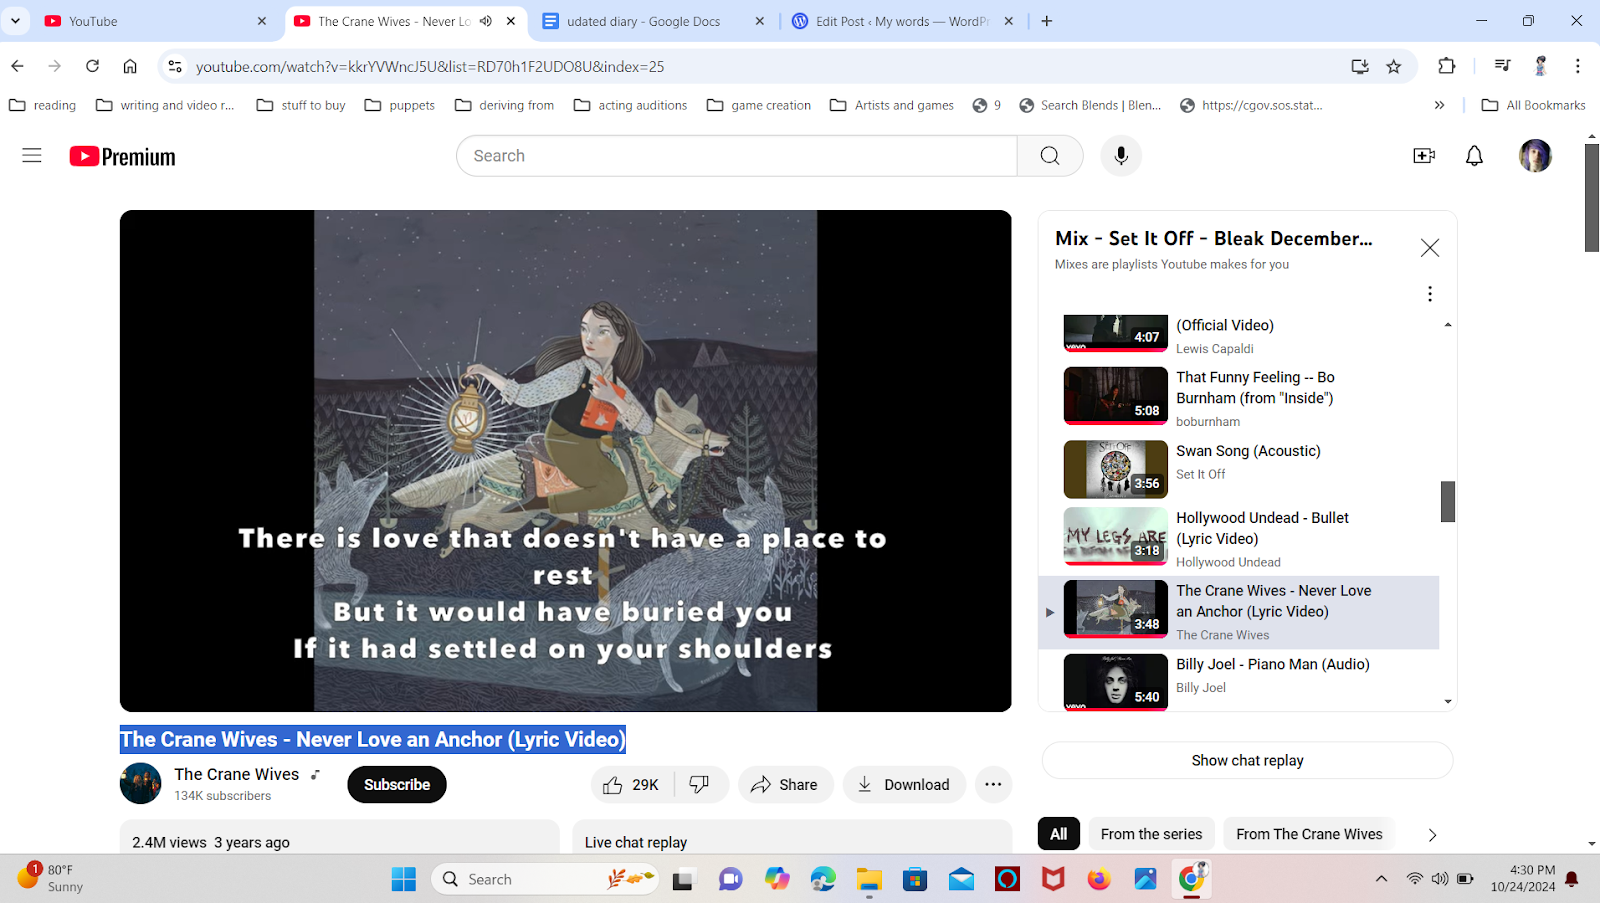This screenshot has height=903, width=1600.
Task: Open the reading bookmarks folder
Action: tap(42, 105)
